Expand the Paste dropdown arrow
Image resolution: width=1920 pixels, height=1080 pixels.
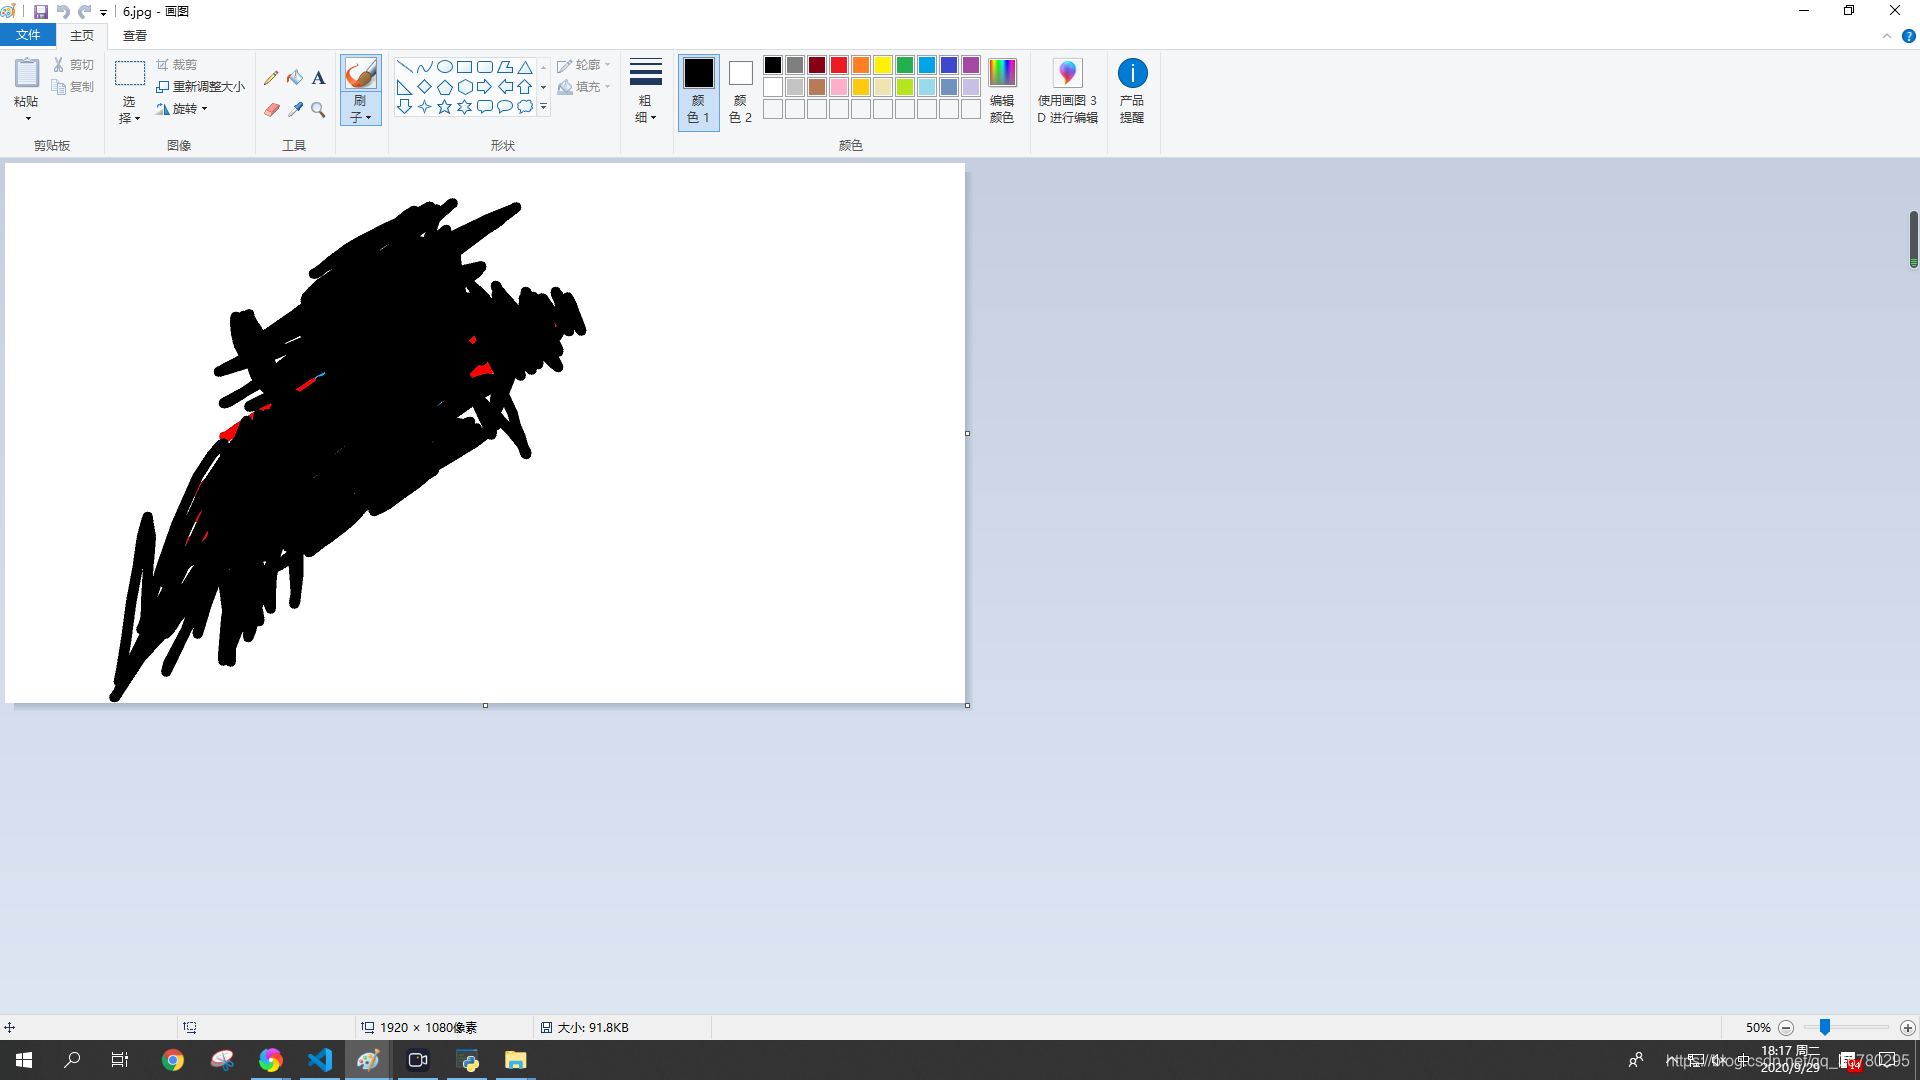27,118
